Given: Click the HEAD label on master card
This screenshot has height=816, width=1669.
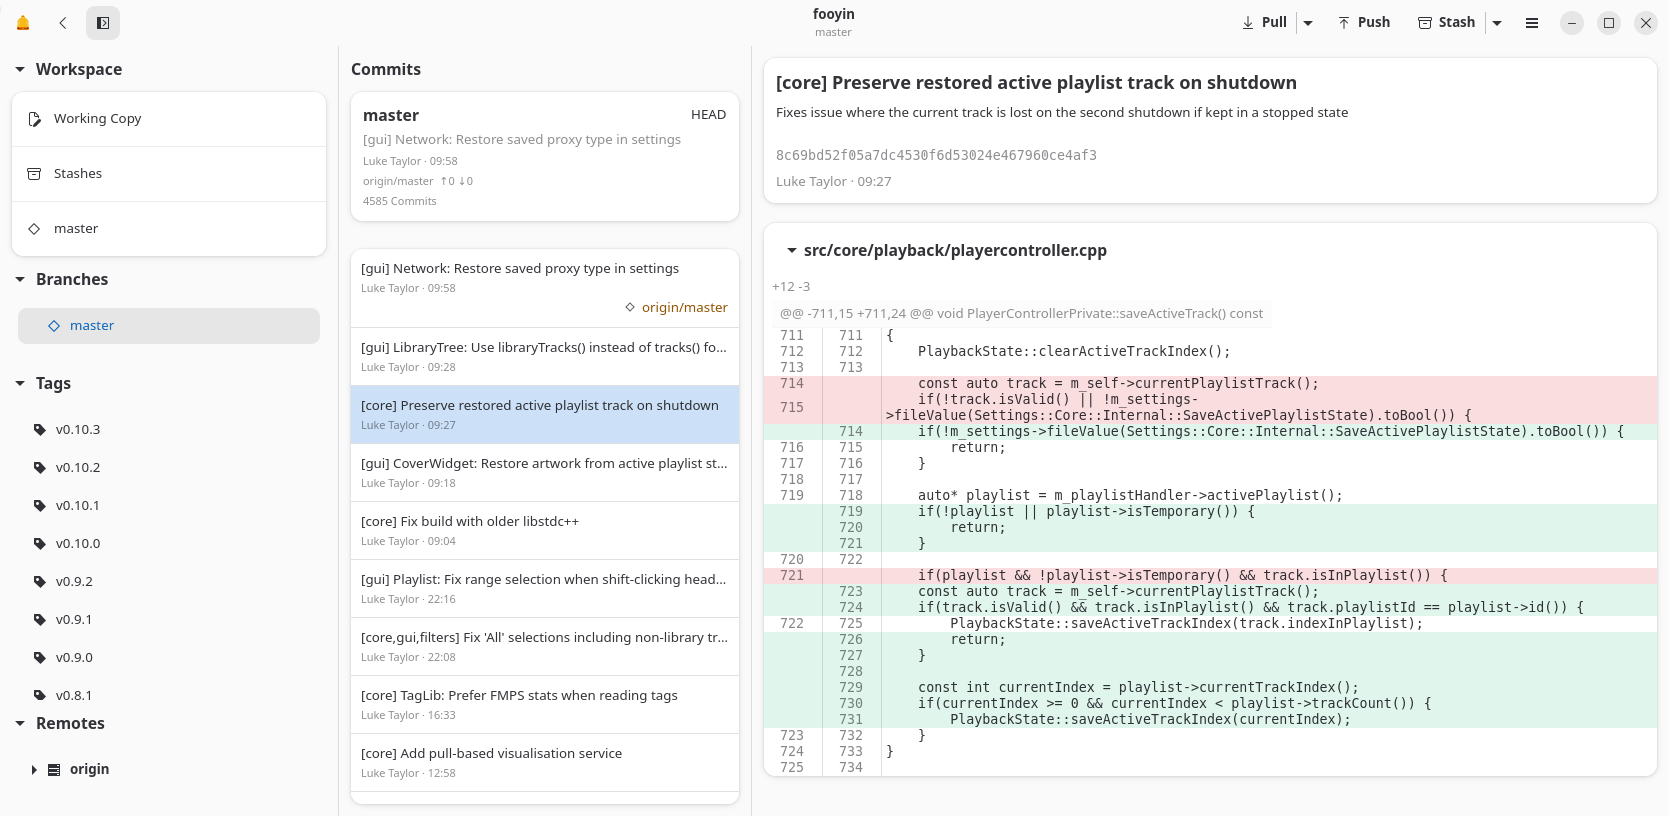Looking at the screenshot, I should coord(708,115).
